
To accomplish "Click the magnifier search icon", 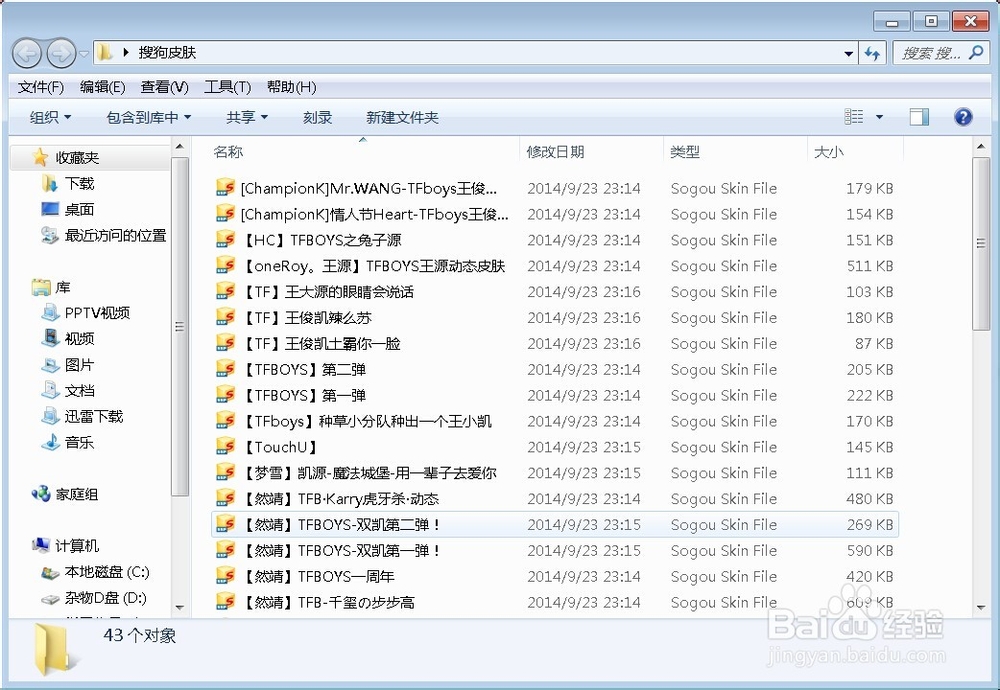I will (x=976, y=53).
